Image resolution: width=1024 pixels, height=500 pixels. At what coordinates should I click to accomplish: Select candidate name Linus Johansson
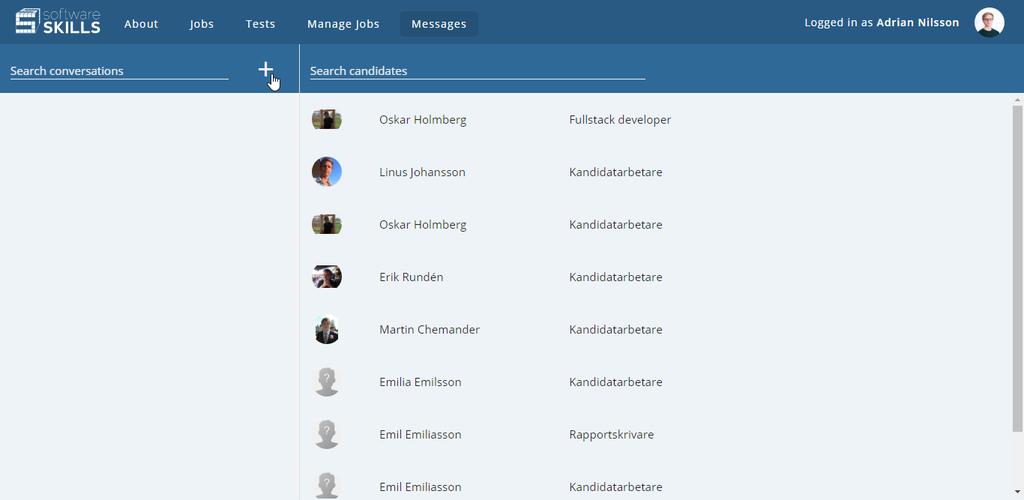click(x=422, y=172)
